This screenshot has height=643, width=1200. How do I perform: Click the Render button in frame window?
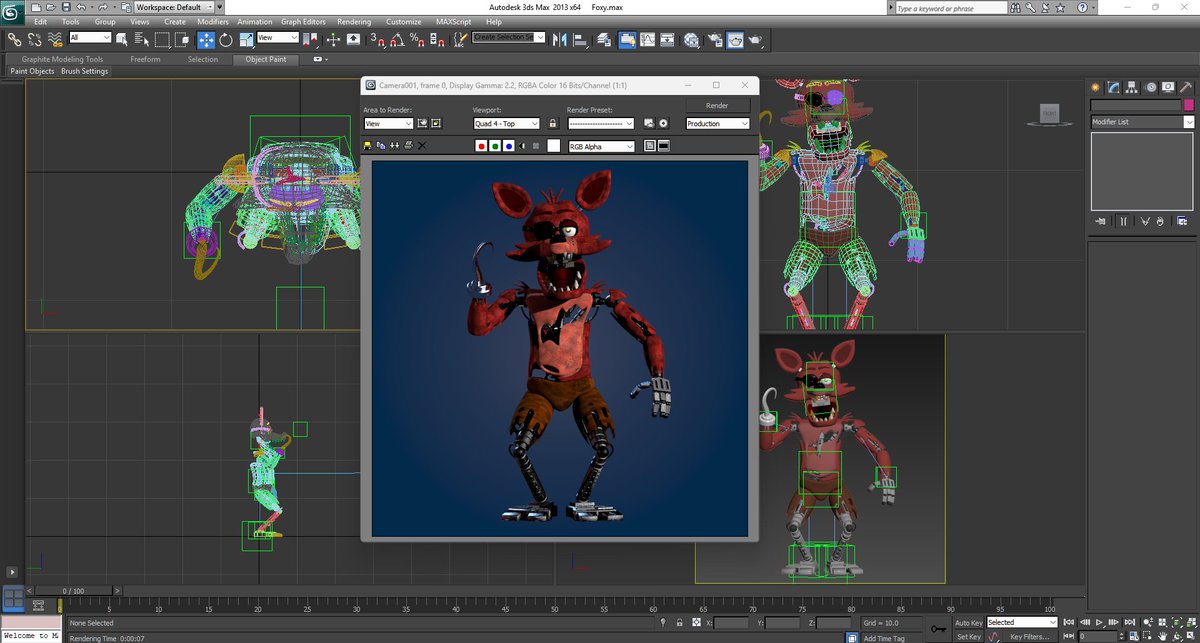point(717,105)
